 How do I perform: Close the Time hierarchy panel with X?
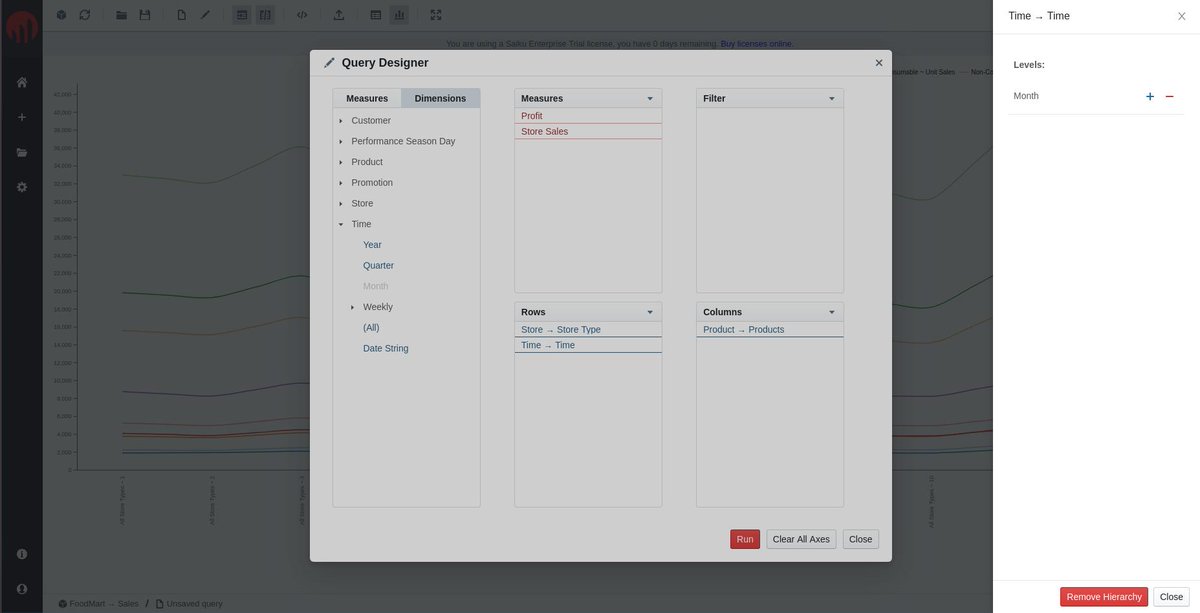point(1182,16)
